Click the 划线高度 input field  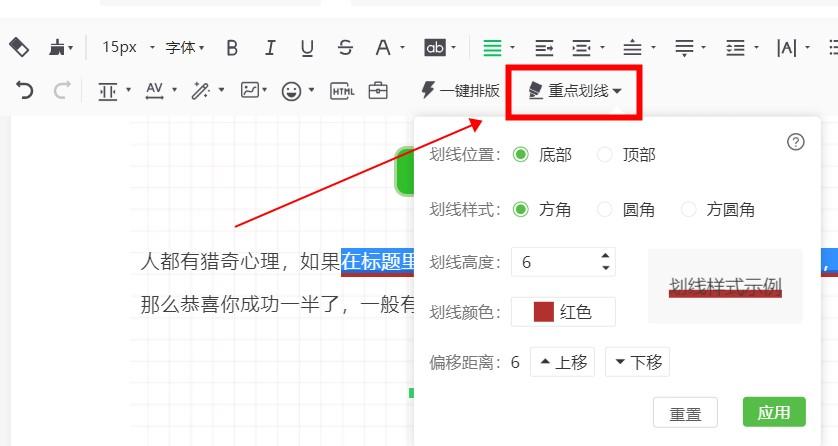click(x=563, y=262)
